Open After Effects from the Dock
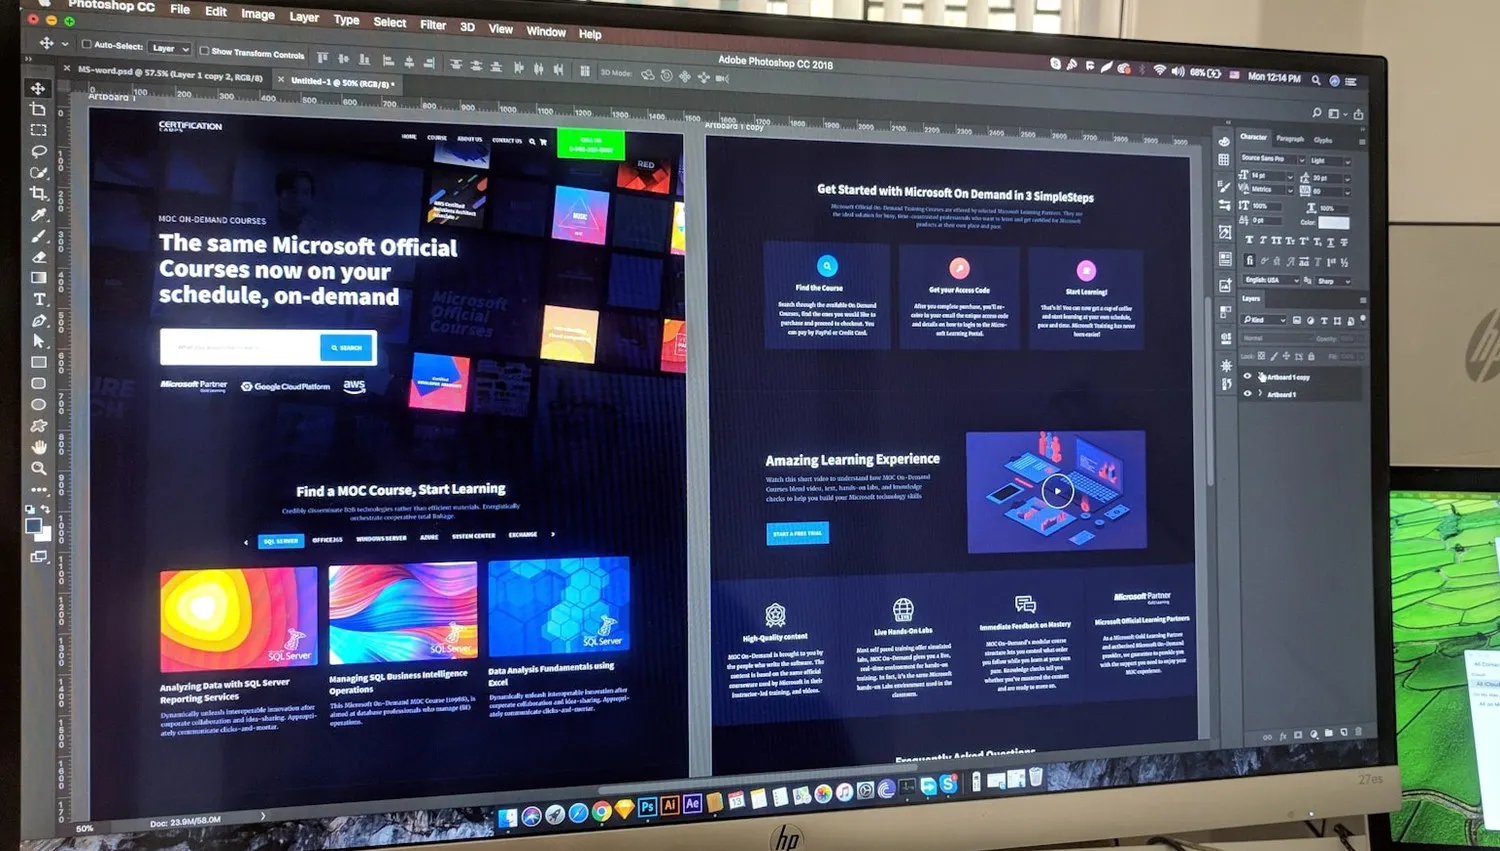The height and width of the screenshot is (851, 1500). pyautogui.click(x=692, y=804)
